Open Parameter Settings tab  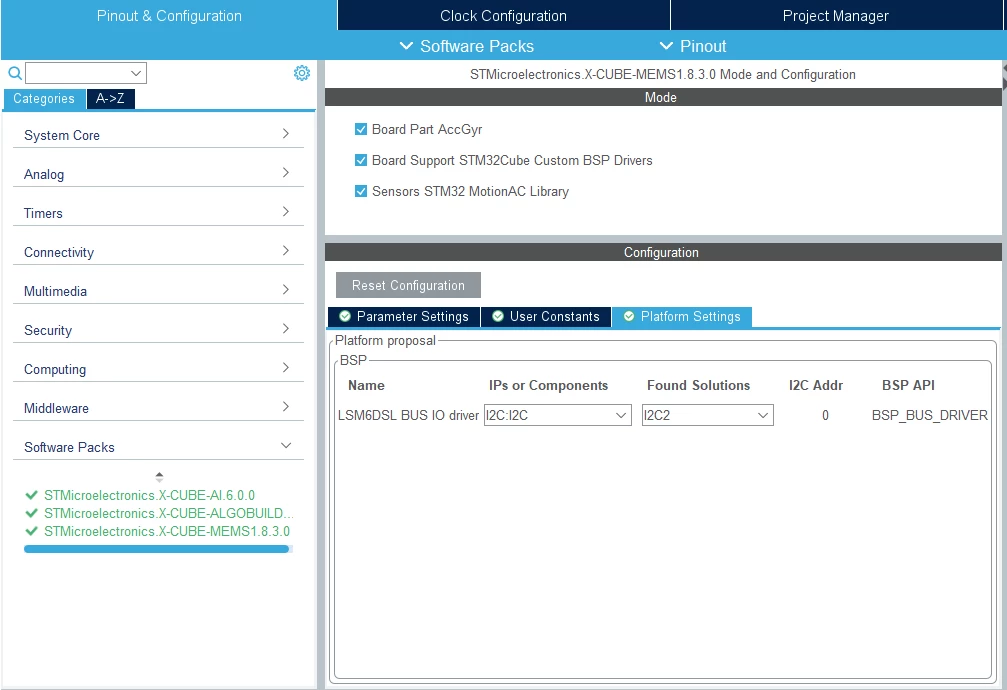pyautogui.click(x=404, y=317)
